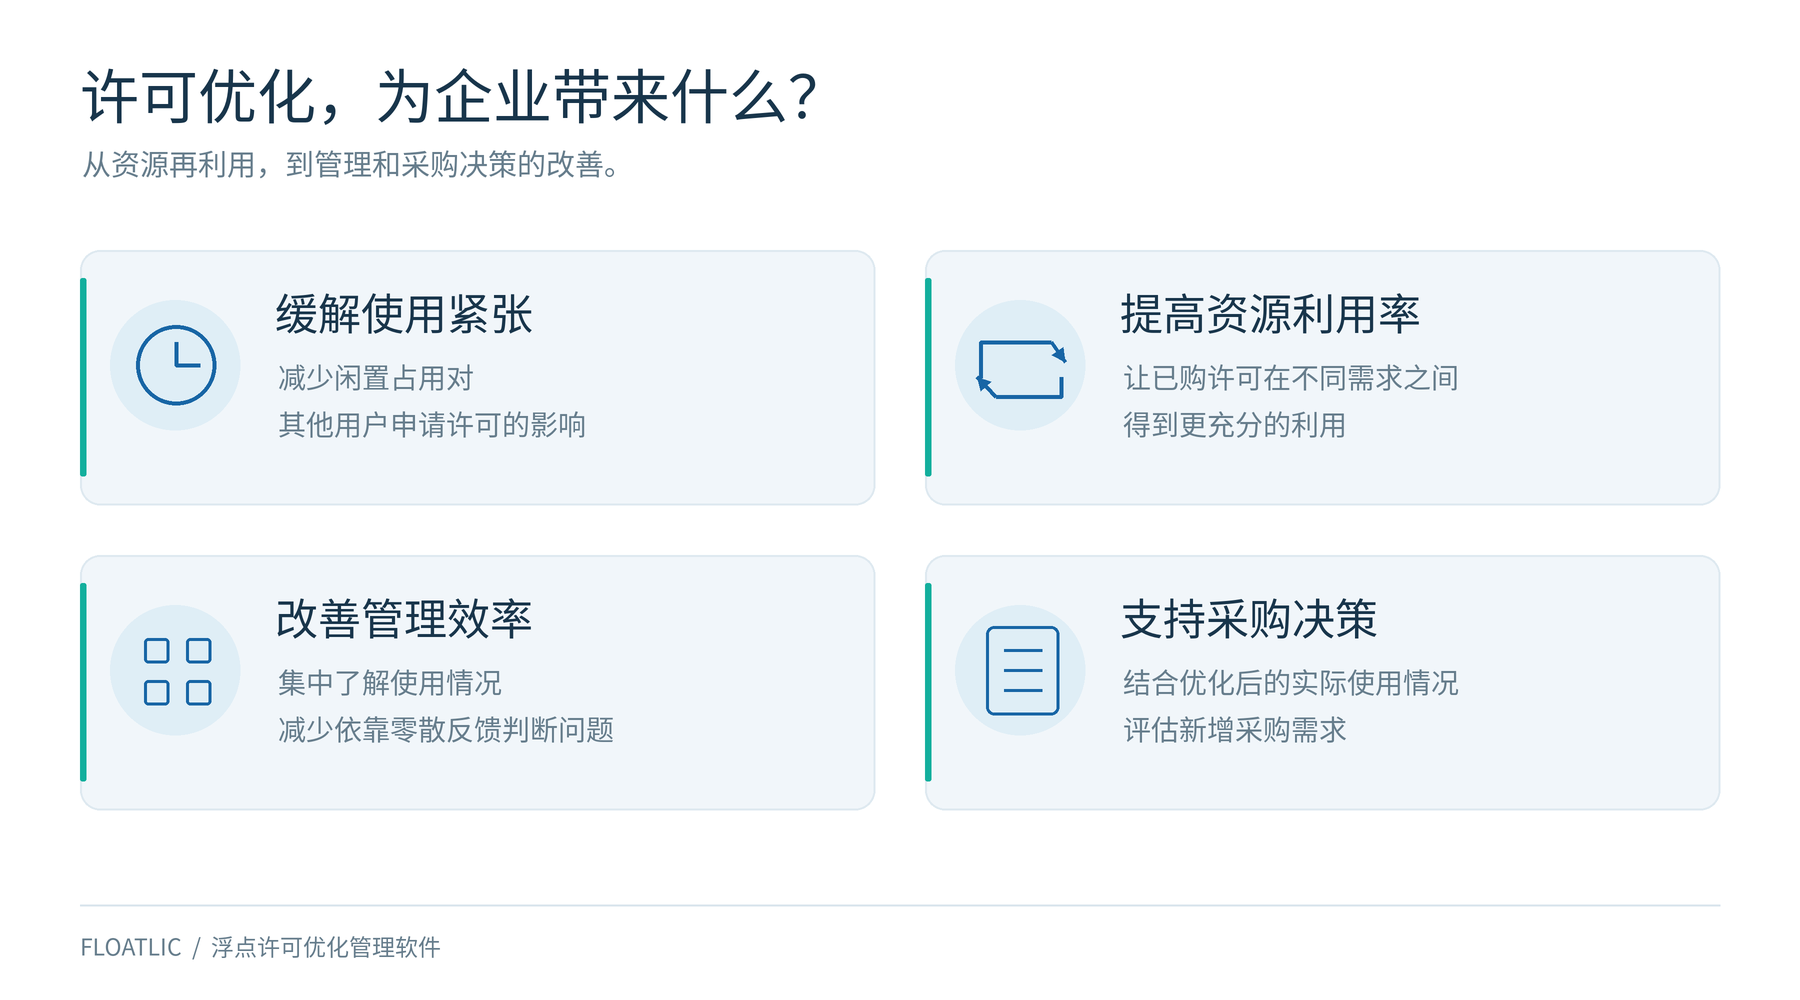Click the four-squares grid icon beside 改善管理效率

(178, 671)
